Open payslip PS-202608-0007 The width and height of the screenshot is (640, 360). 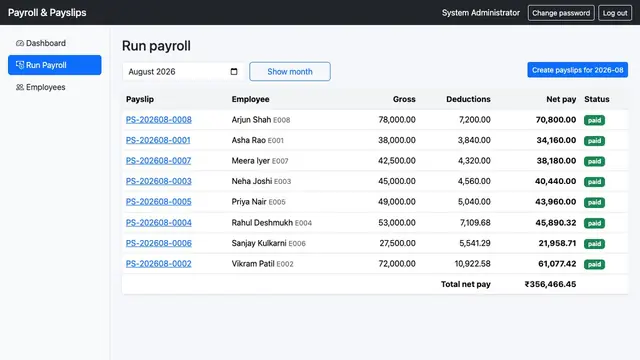[158, 160]
